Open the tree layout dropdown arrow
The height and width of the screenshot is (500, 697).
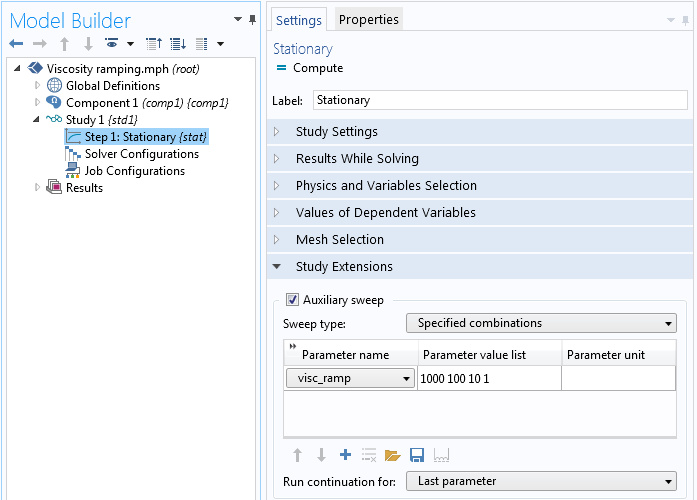(x=220, y=44)
